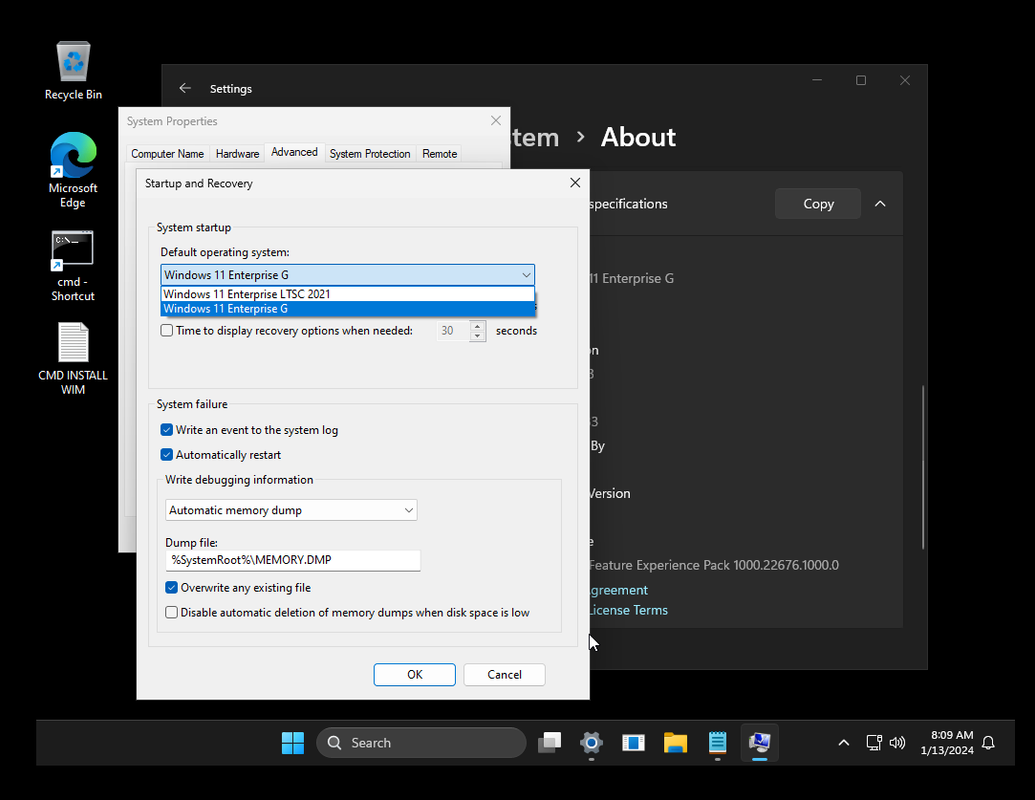Click the Settings gear icon in taskbar

click(591, 743)
